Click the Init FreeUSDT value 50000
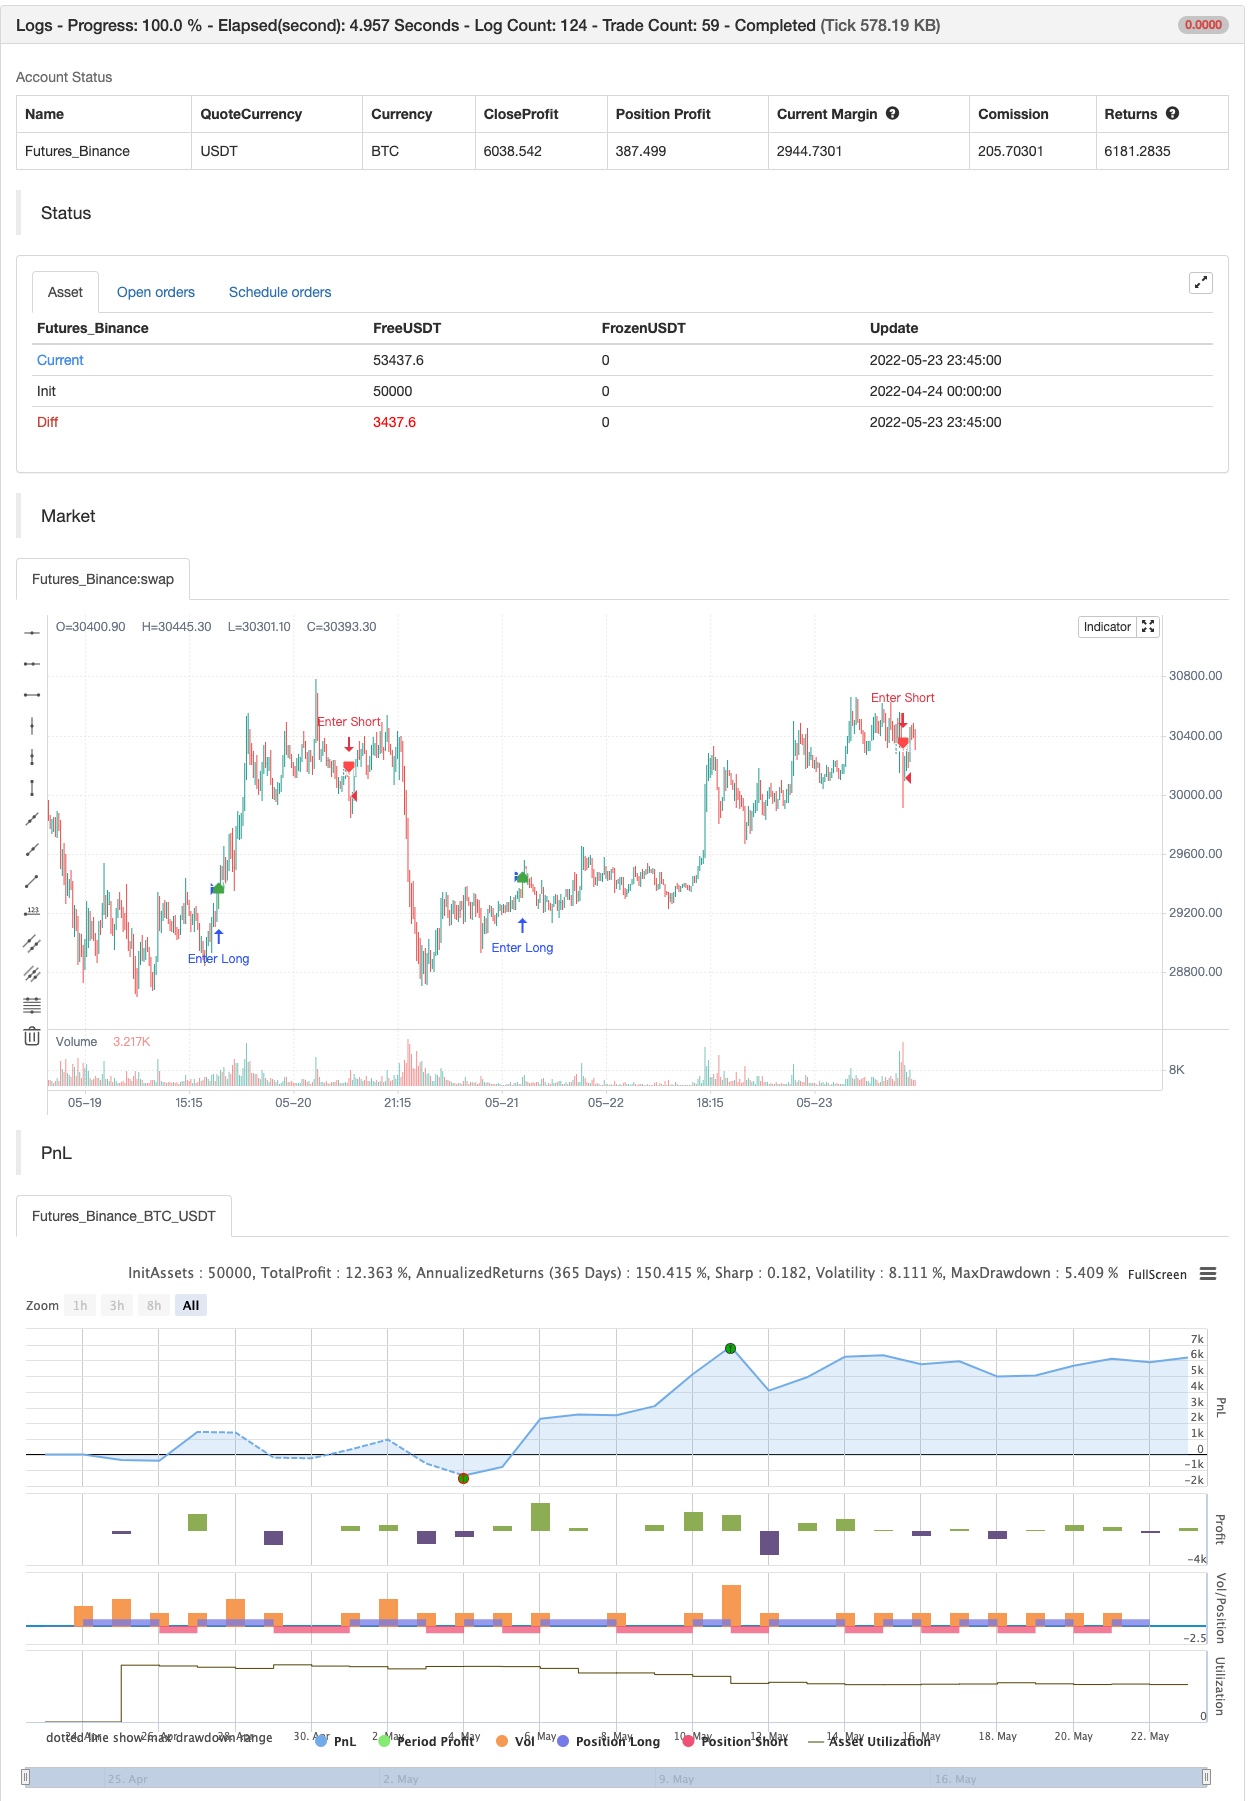This screenshot has height=1801, width=1249. coord(393,391)
